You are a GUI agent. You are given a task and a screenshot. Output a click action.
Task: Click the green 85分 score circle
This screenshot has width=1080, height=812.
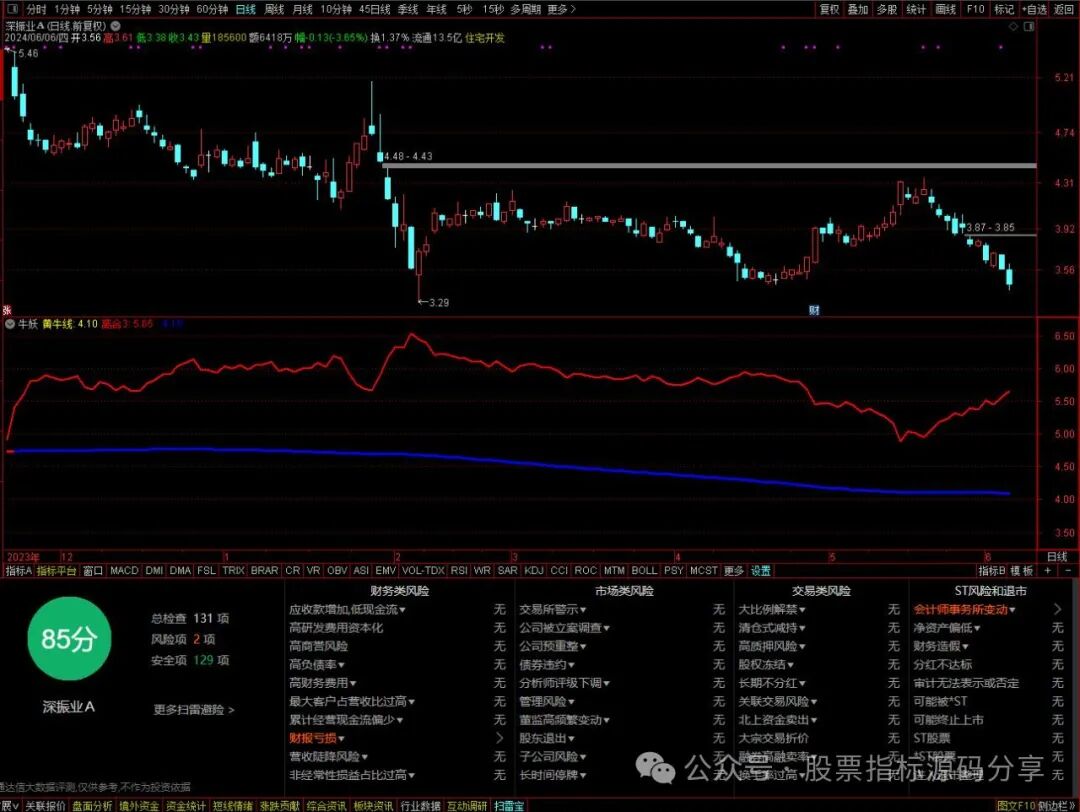coord(68,638)
